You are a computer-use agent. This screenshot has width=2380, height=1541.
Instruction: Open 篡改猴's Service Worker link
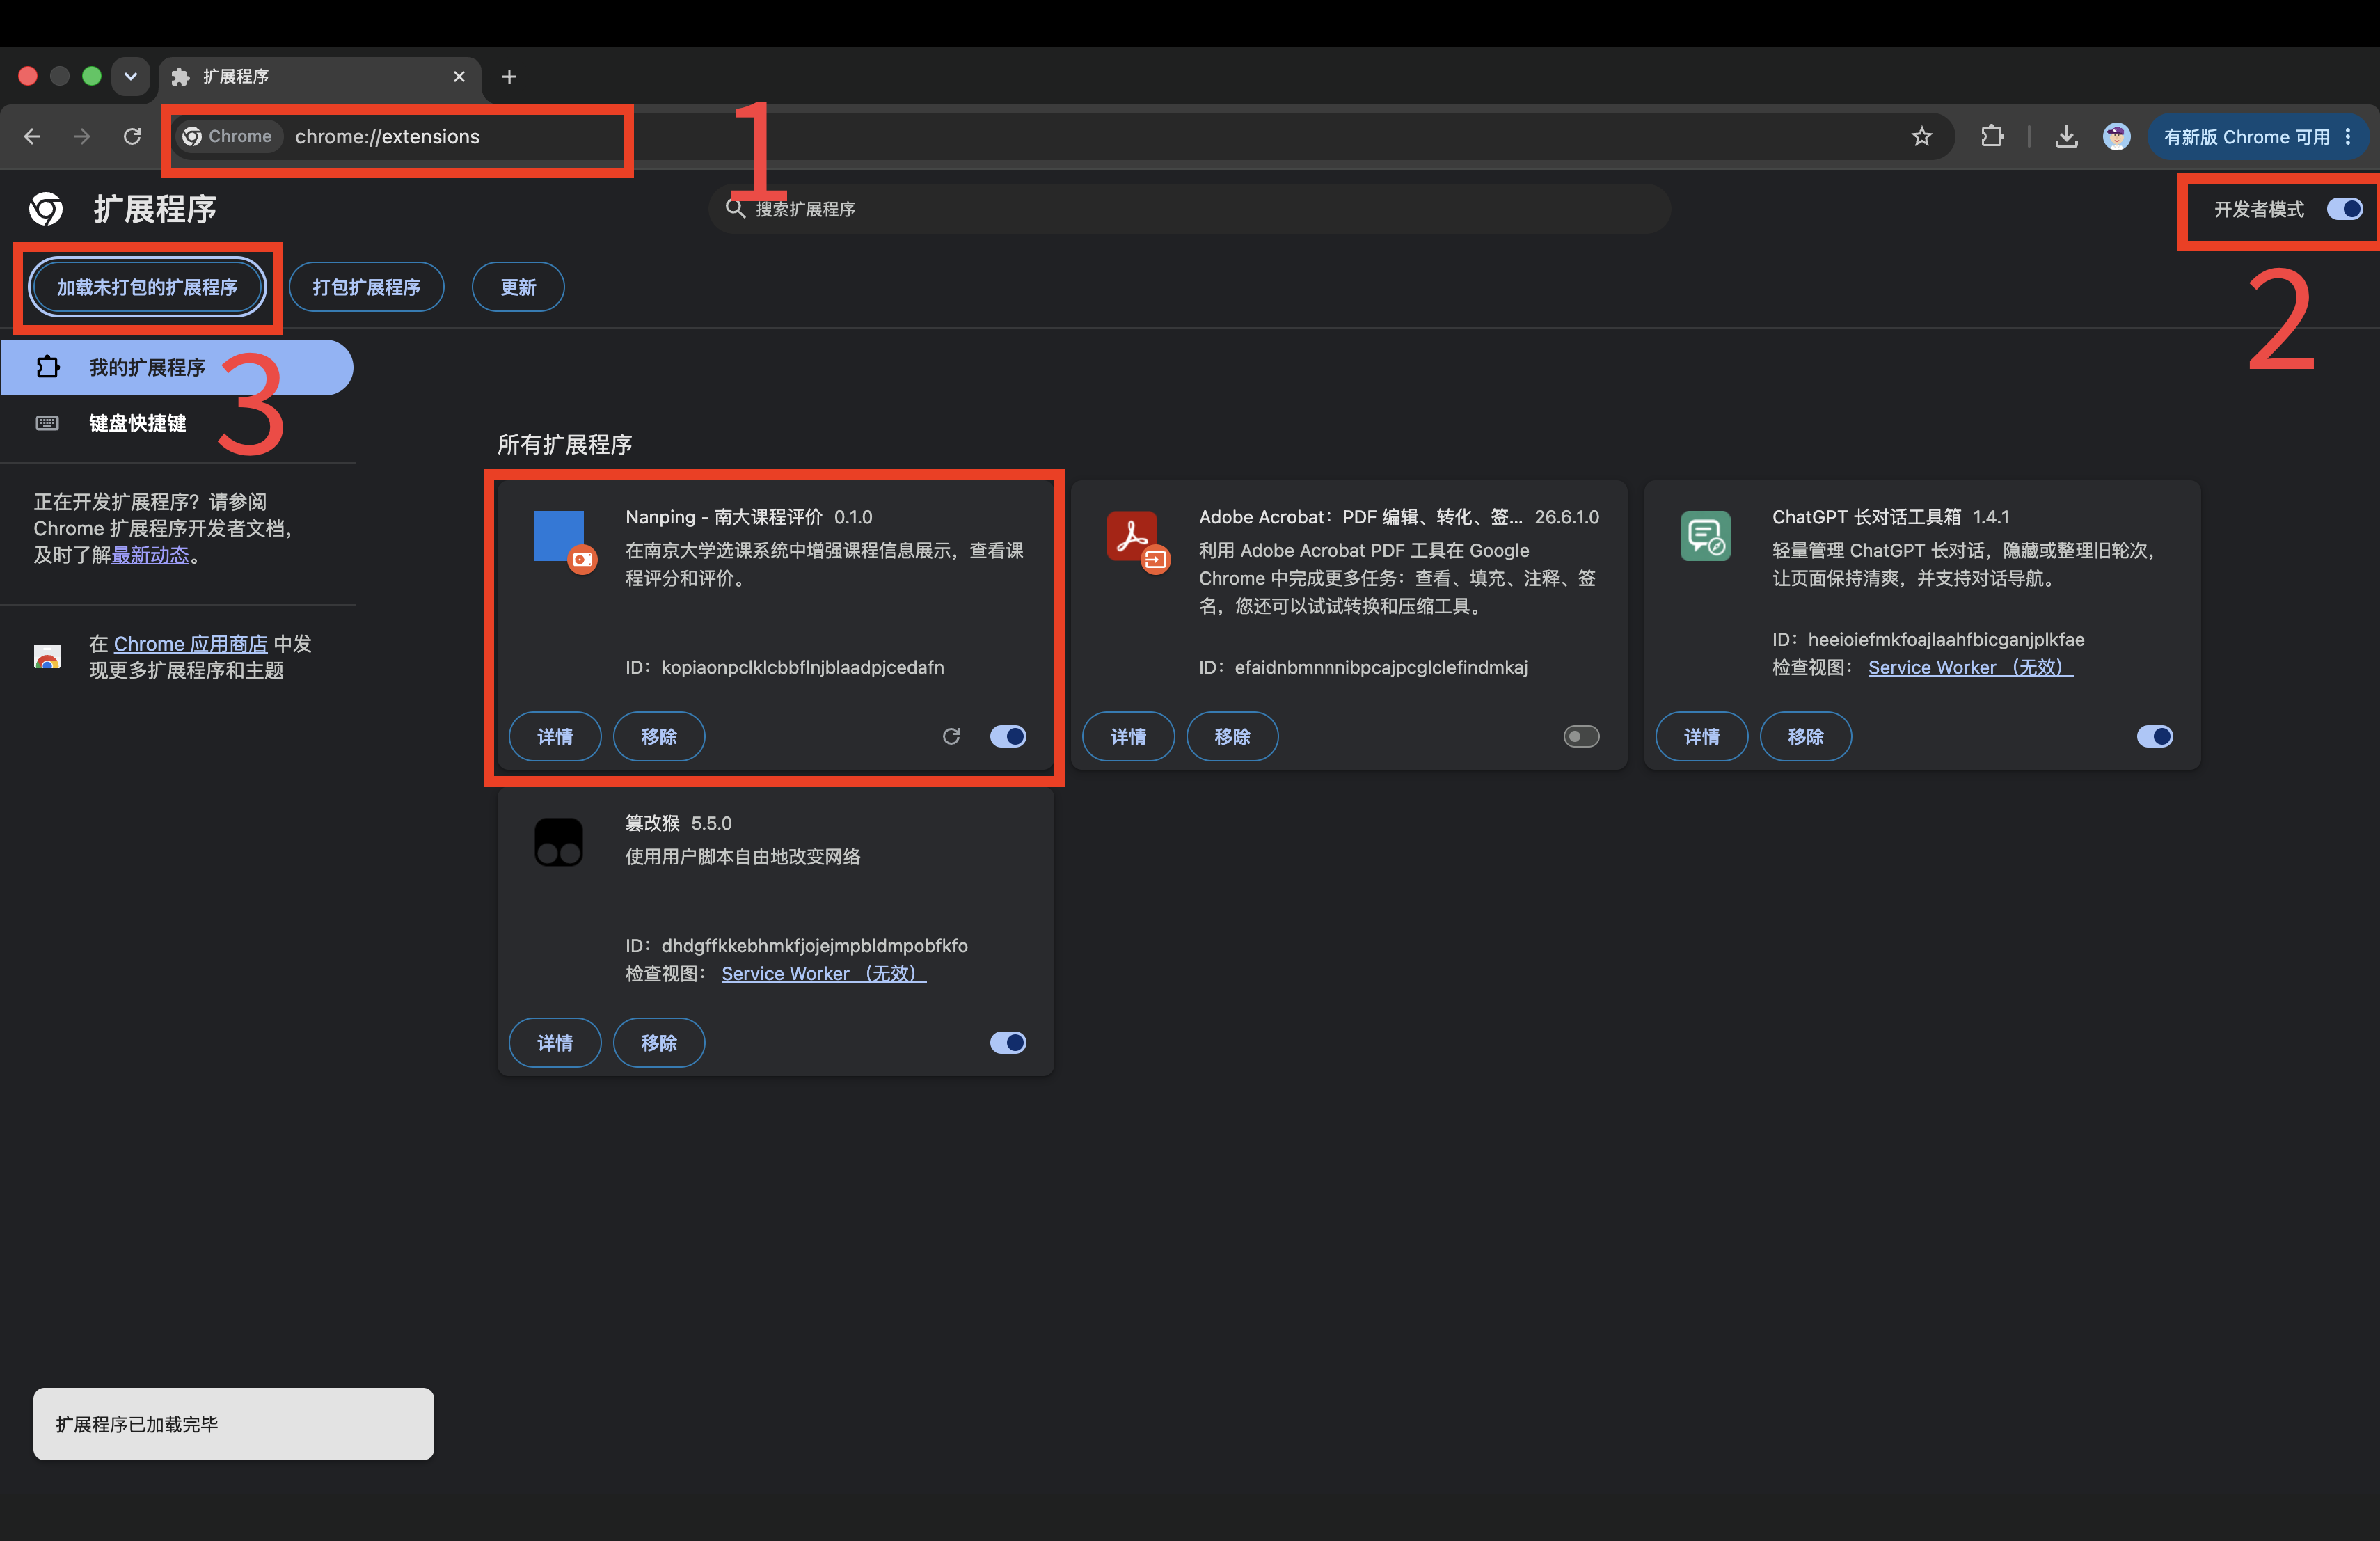point(823,973)
